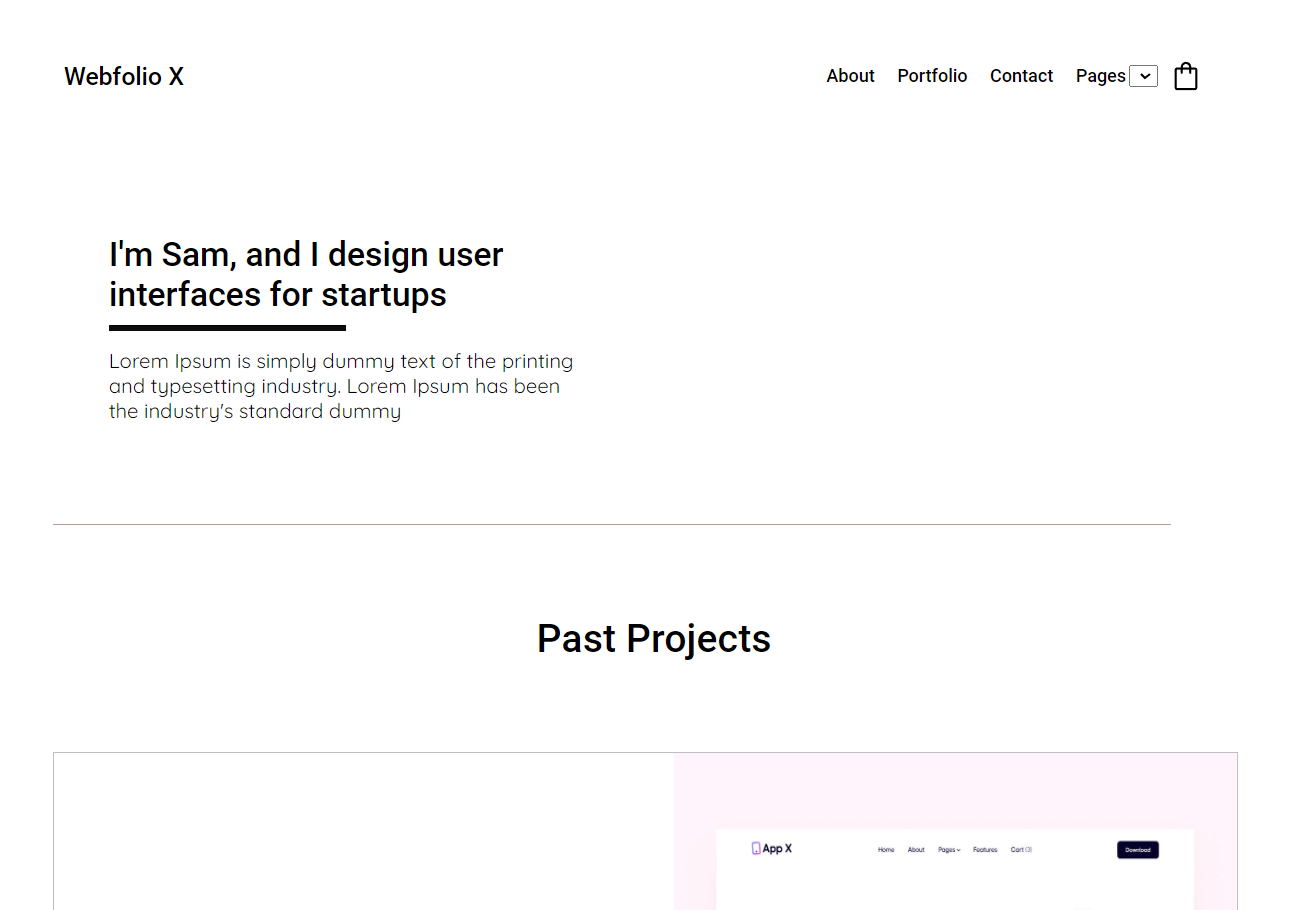The image size is (1299, 910).
Task: Click the Home link in the App X preview
Action: pos(886,850)
